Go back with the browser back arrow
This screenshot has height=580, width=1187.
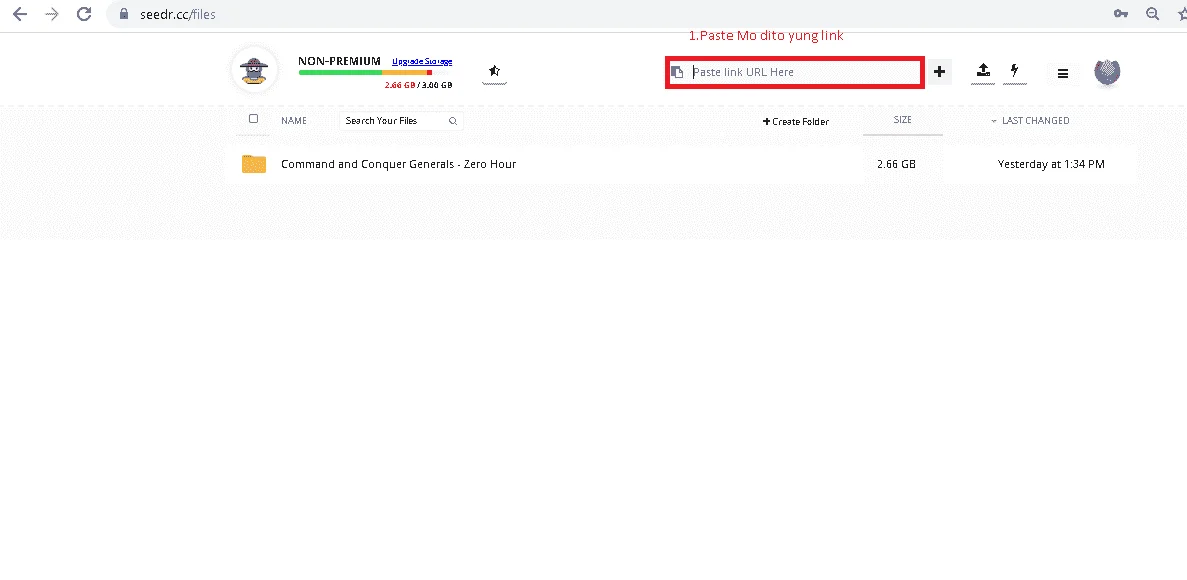tap(20, 14)
